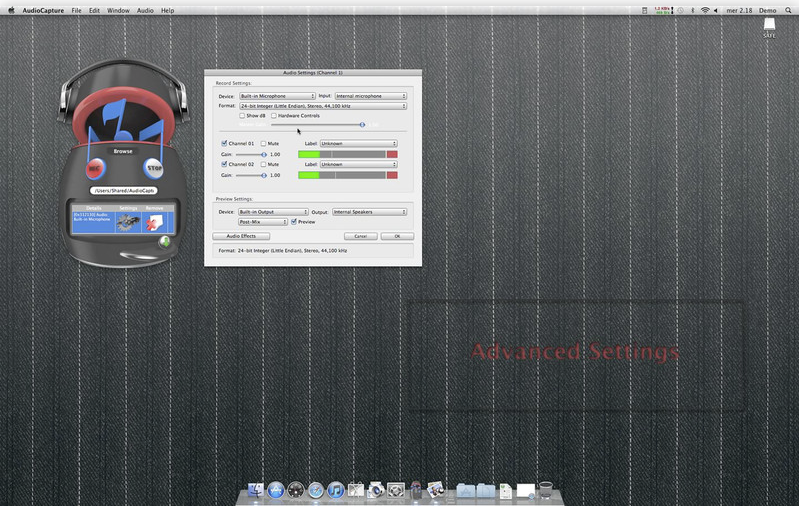Click the Channel 01 level meter
Viewport: 799px width, 506px height.
(348, 154)
